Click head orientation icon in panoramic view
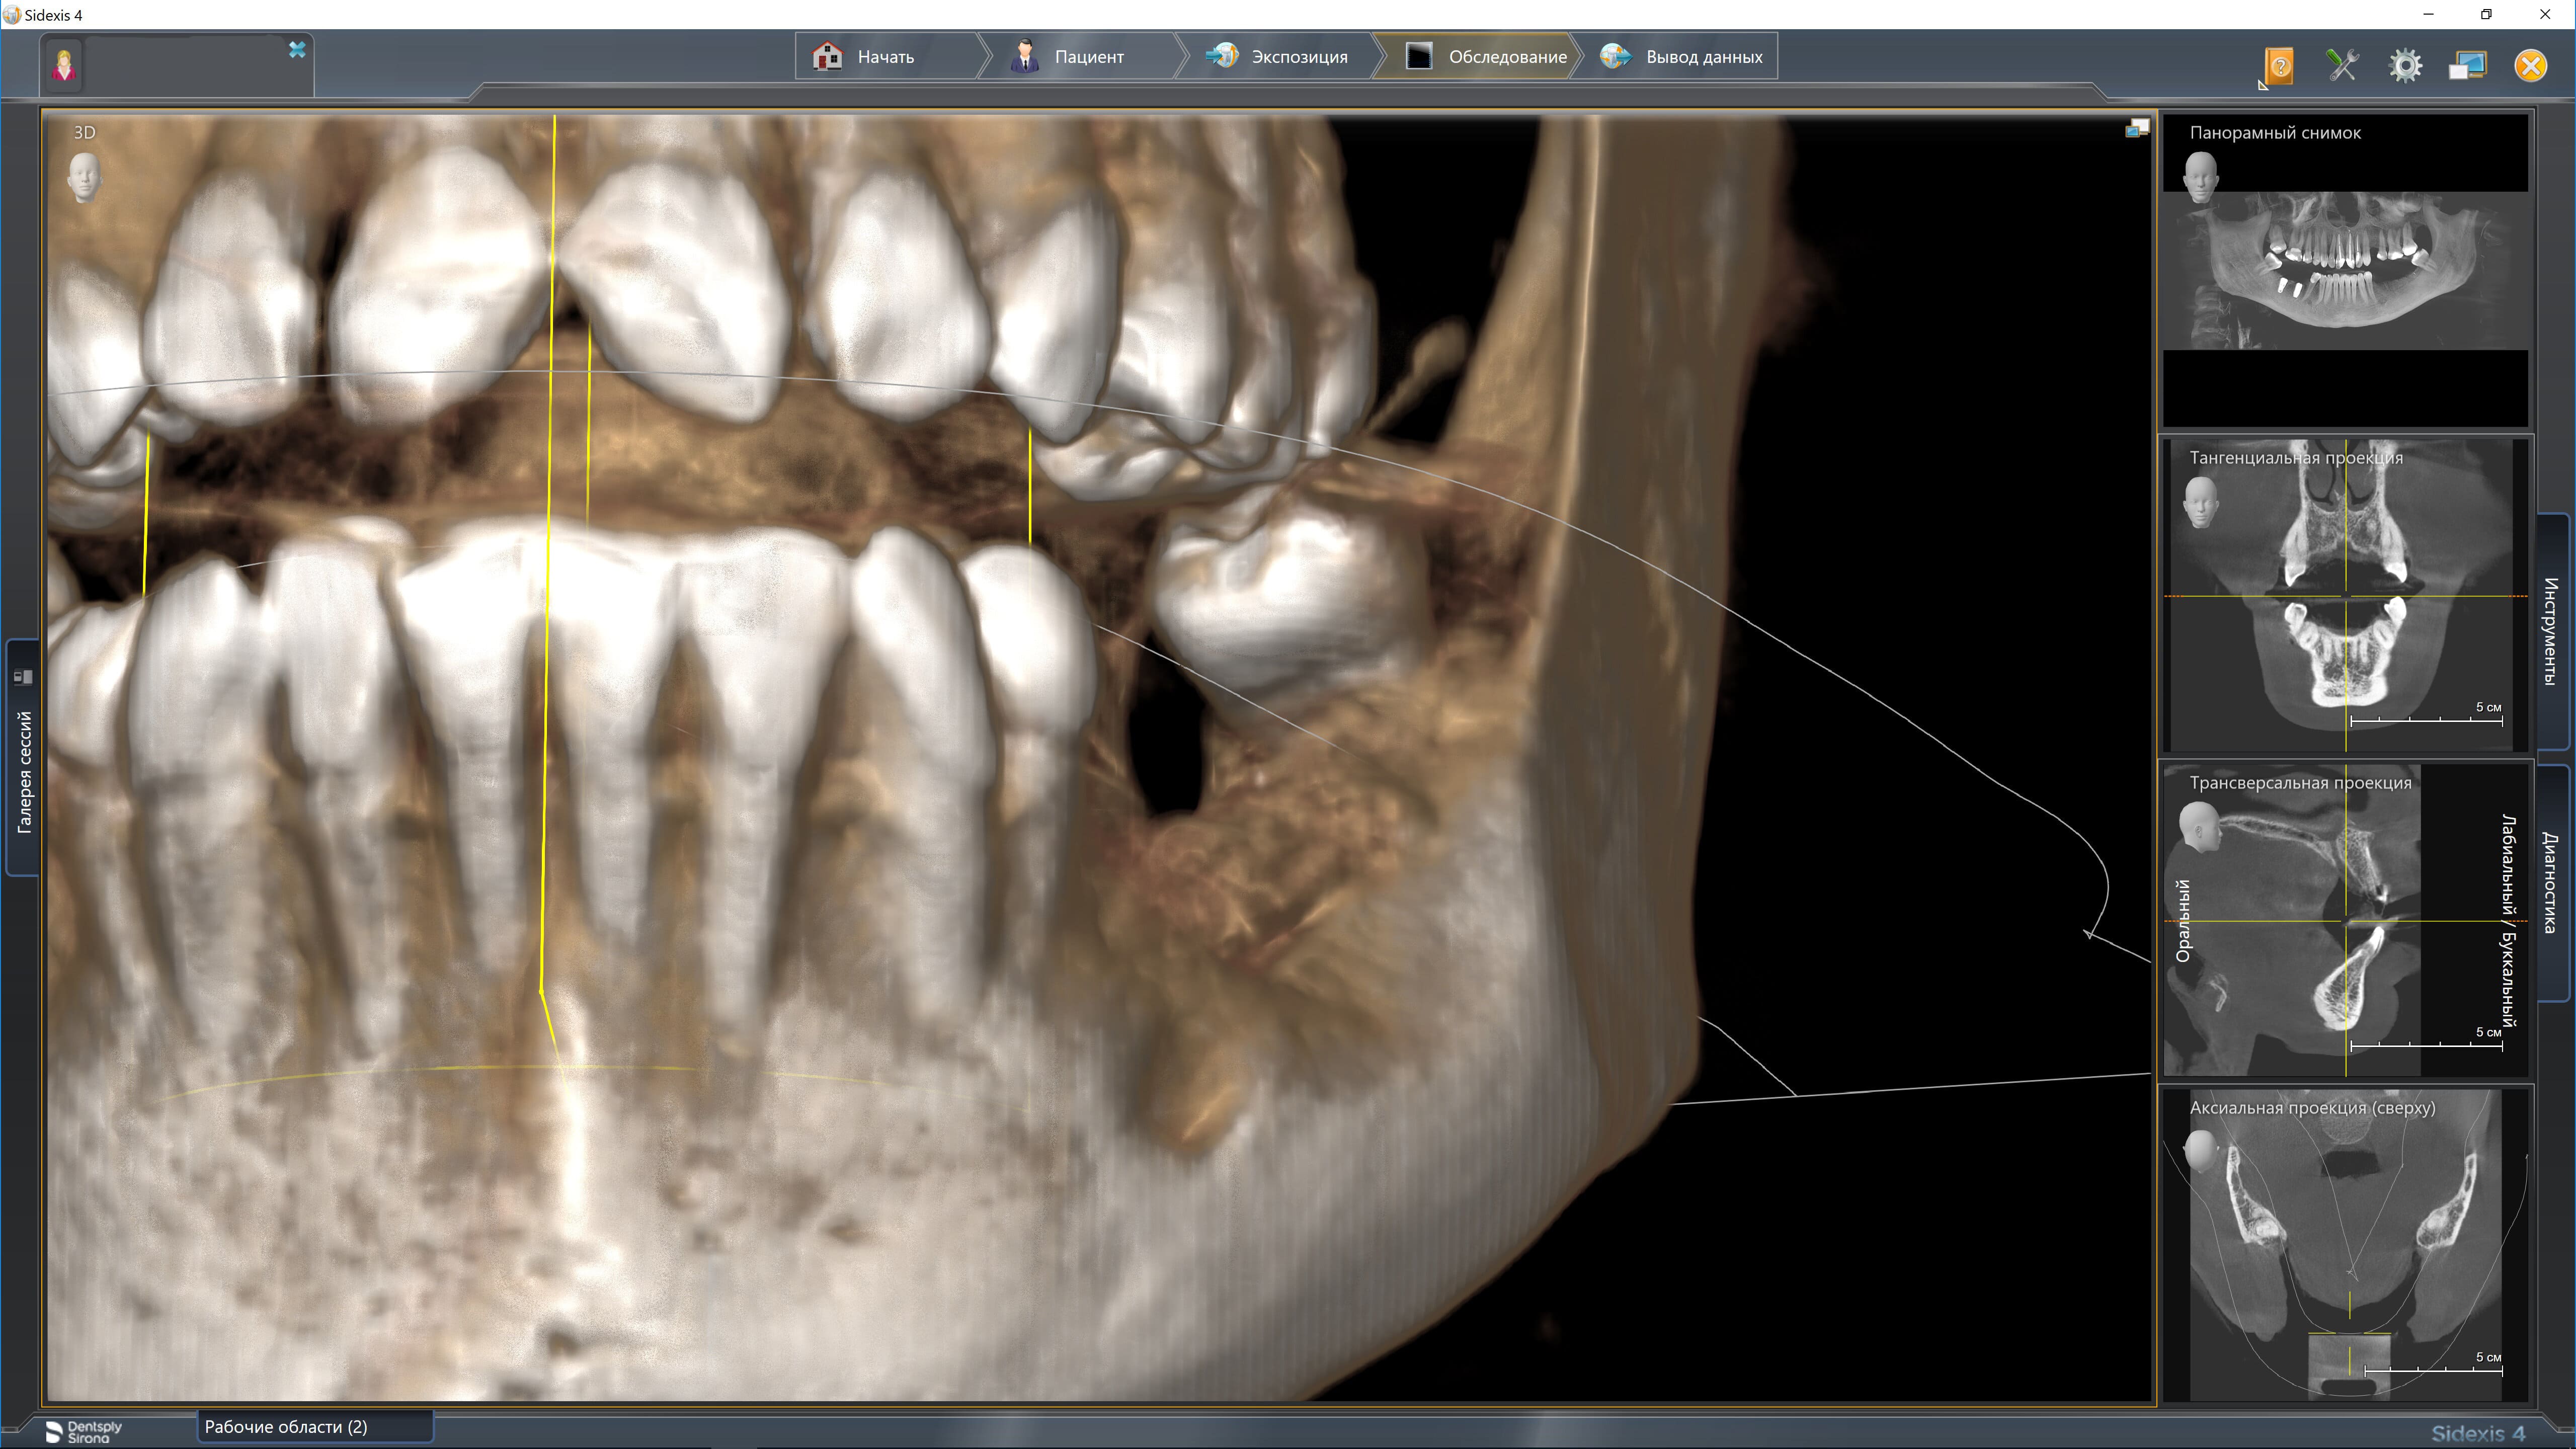The image size is (2576, 1449). [2201, 177]
